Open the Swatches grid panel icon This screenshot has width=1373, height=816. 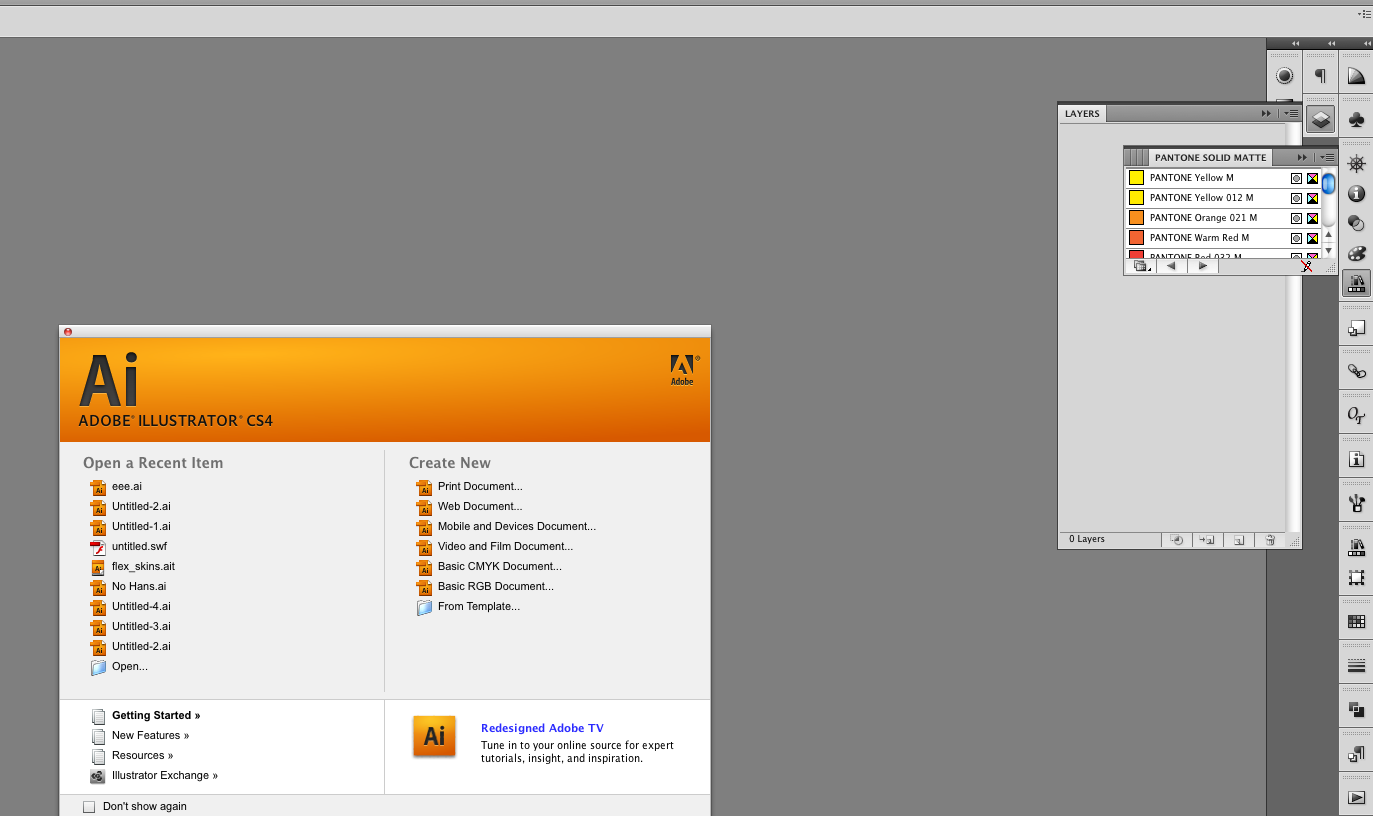pyautogui.click(x=1356, y=622)
